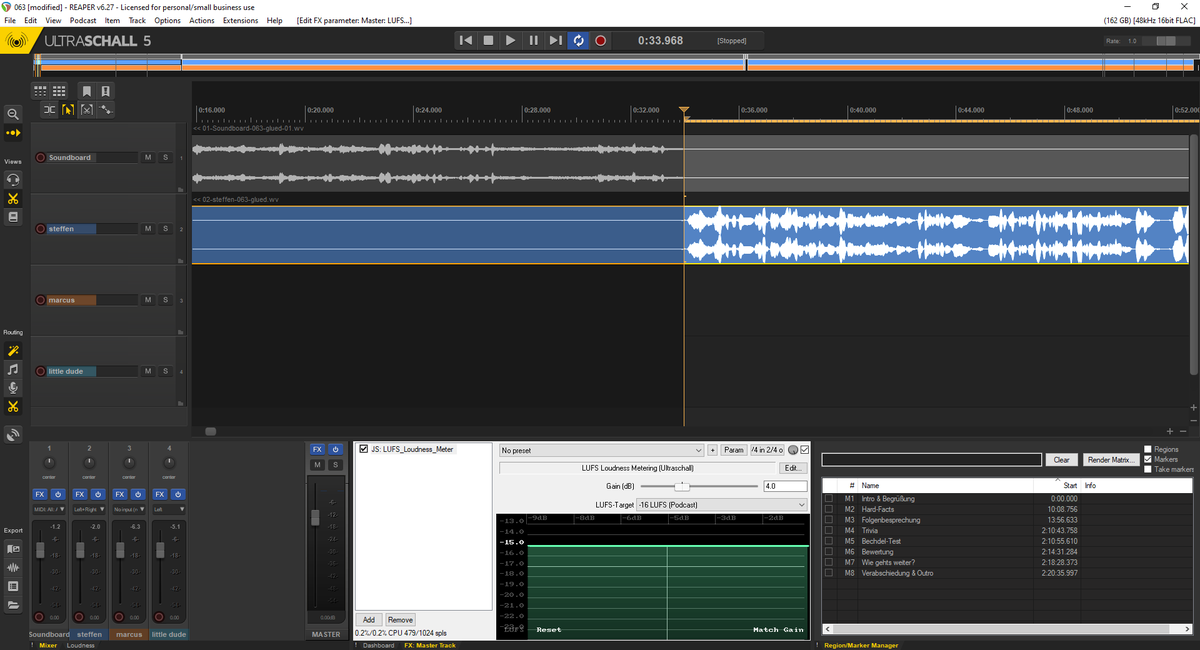Open the Track menu
This screenshot has width=1200, height=650.
(x=137, y=20)
